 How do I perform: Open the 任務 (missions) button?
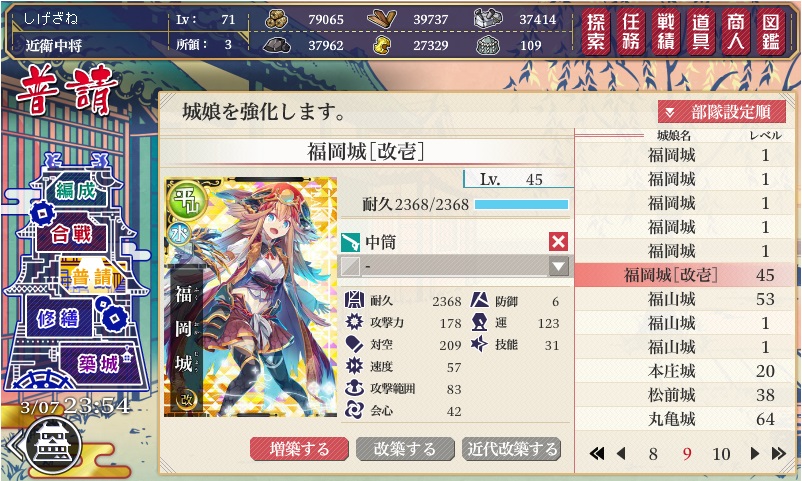[631, 32]
